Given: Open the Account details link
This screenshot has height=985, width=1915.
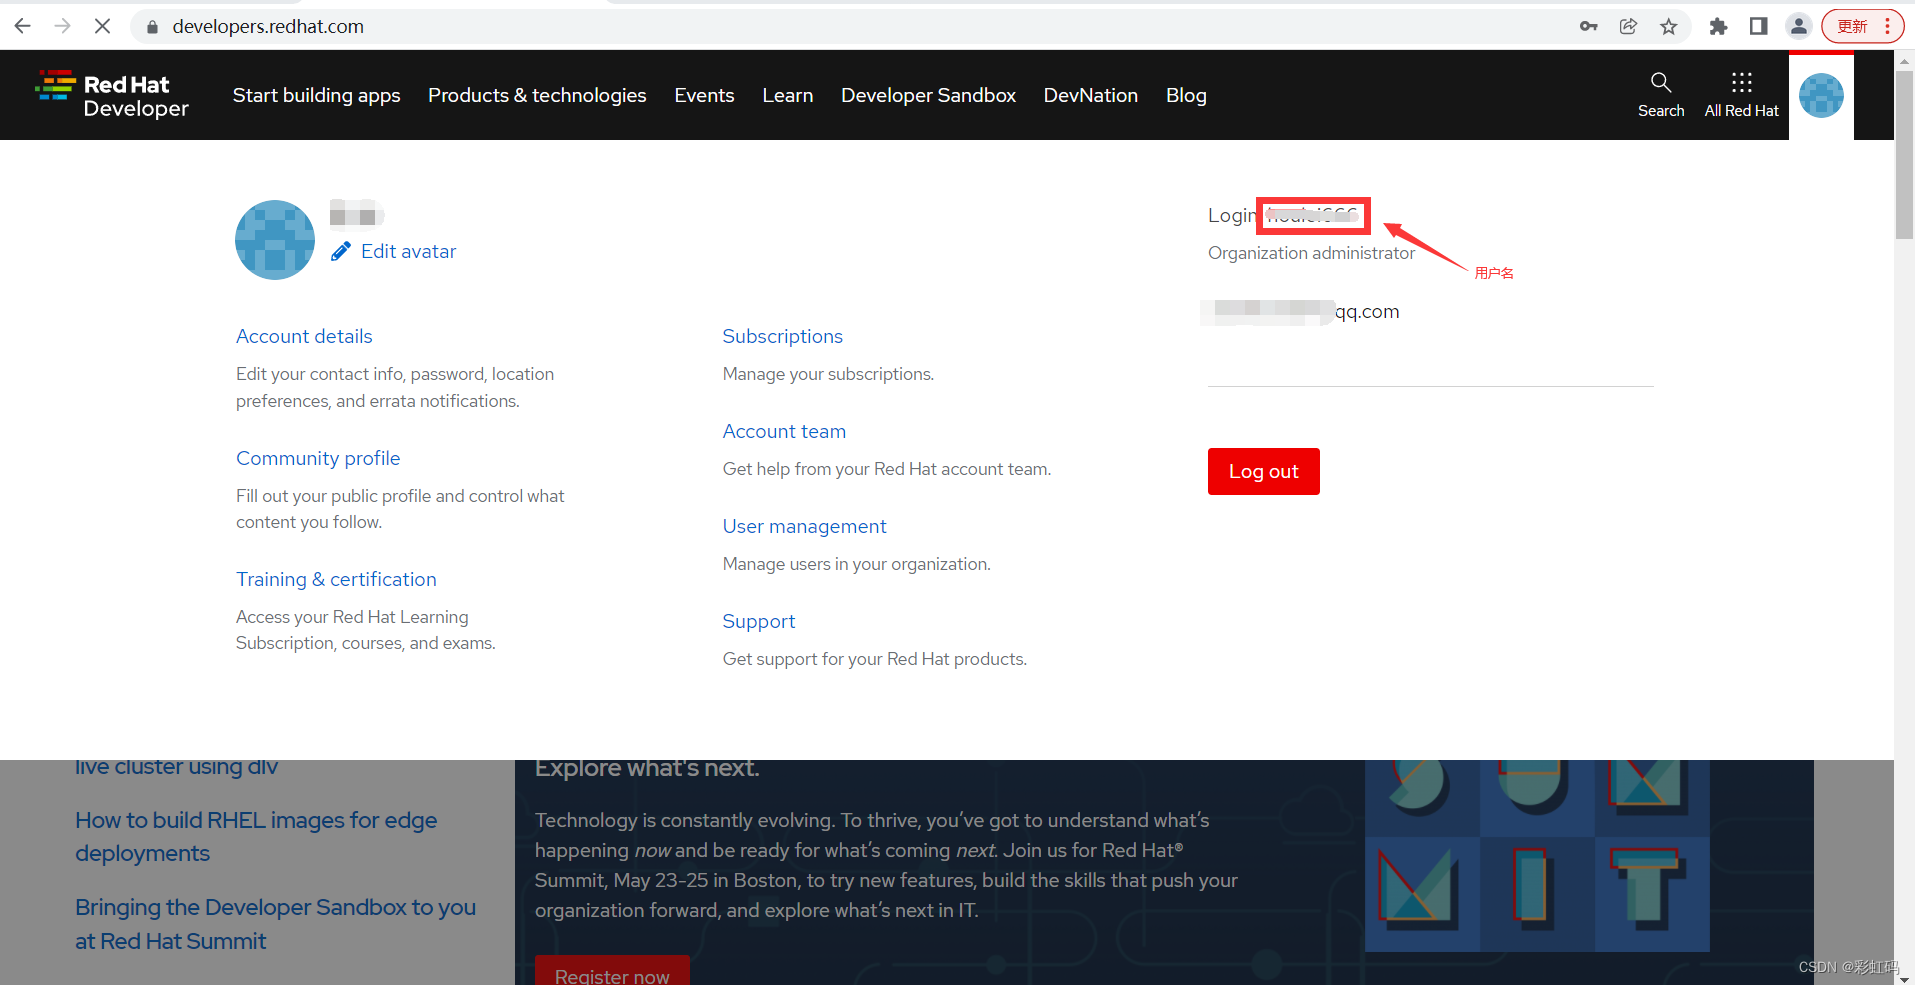Looking at the screenshot, I should point(304,336).
